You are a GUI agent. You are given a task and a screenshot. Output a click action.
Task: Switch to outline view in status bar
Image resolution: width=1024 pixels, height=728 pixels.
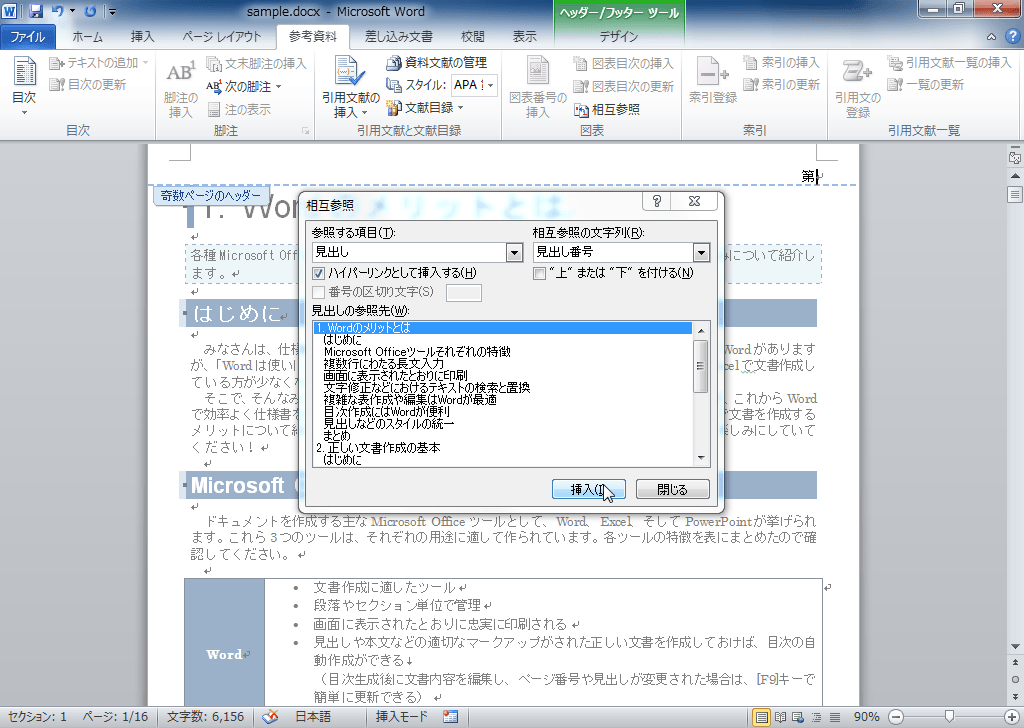tap(816, 717)
